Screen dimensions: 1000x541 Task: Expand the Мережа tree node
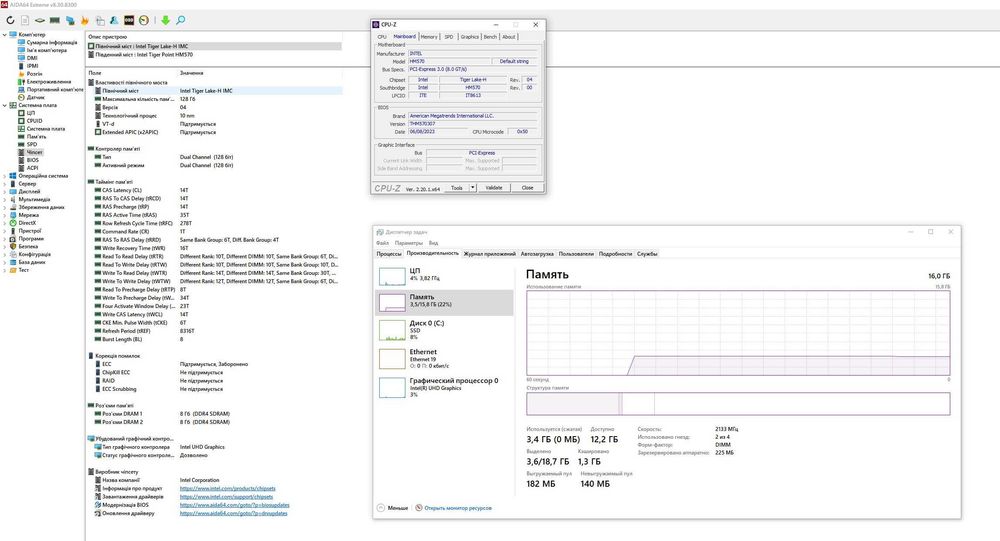(x=4, y=215)
